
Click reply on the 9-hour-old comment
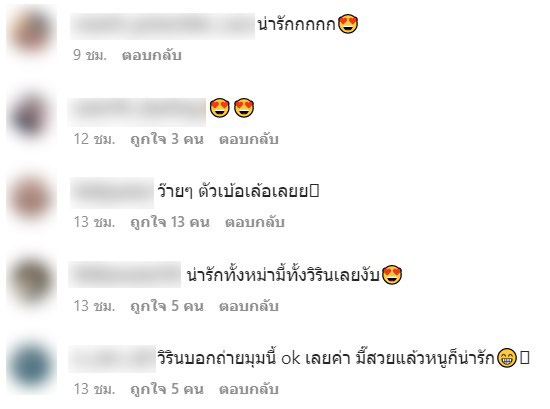(x=152, y=55)
